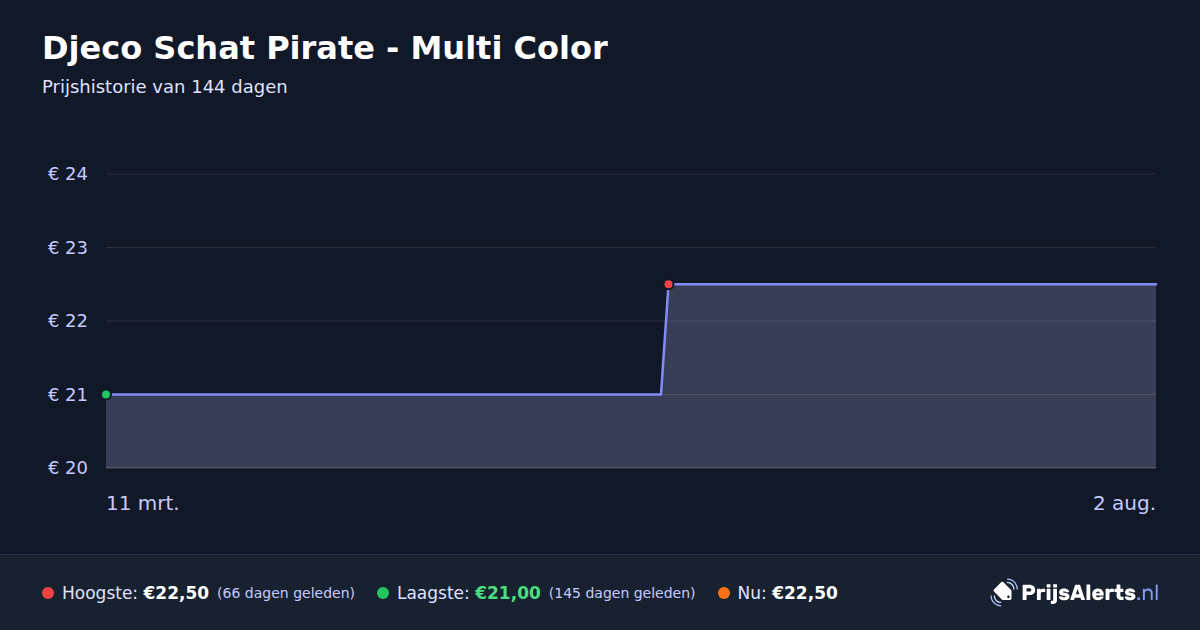Click the € 23 axis label
Image resolution: width=1200 pixels, height=630 pixels.
[68, 247]
